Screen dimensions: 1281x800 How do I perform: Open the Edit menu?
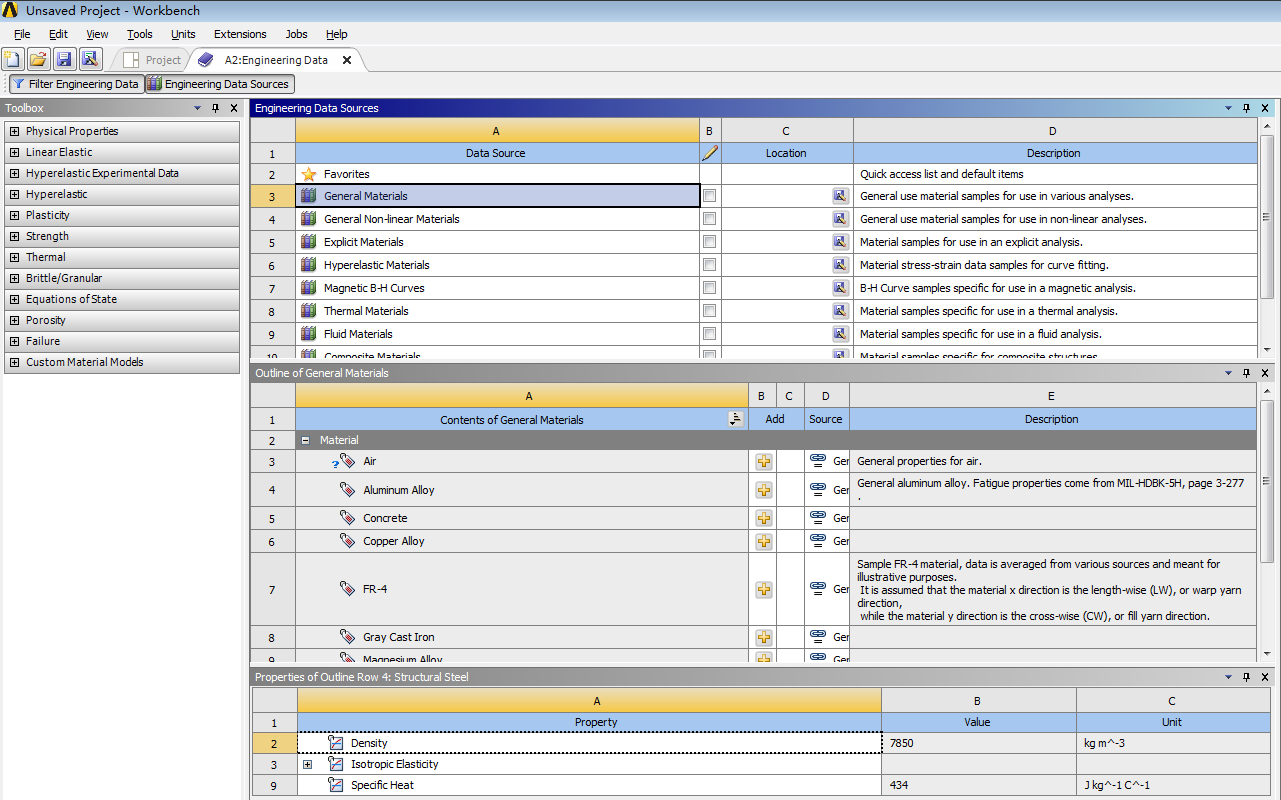(58, 34)
